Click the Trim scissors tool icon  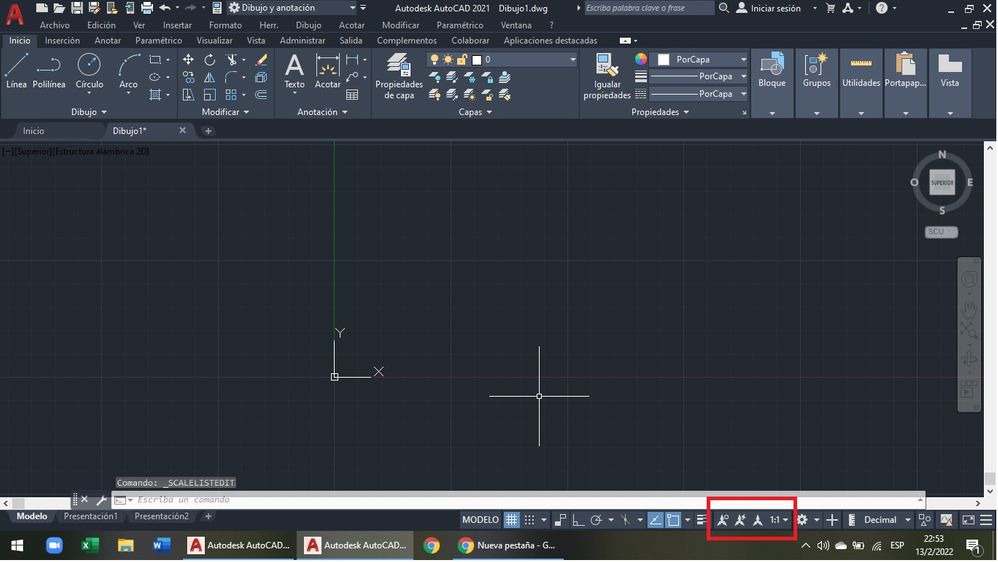(x=232, y=60)
